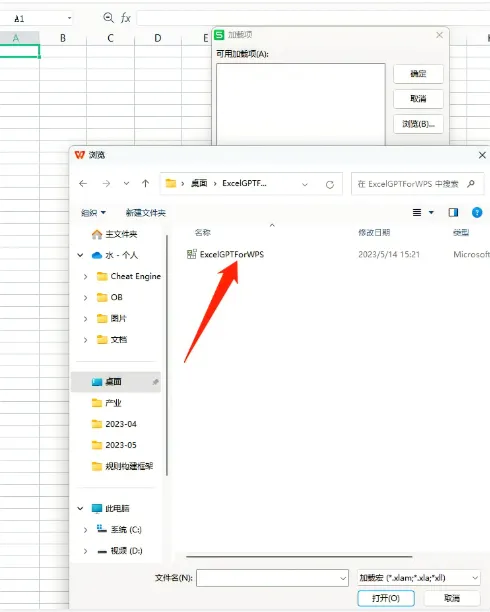Cancel the browse dialog with 取消
The width and height of the screenshot is (490, 612).
tap(452, 598)
